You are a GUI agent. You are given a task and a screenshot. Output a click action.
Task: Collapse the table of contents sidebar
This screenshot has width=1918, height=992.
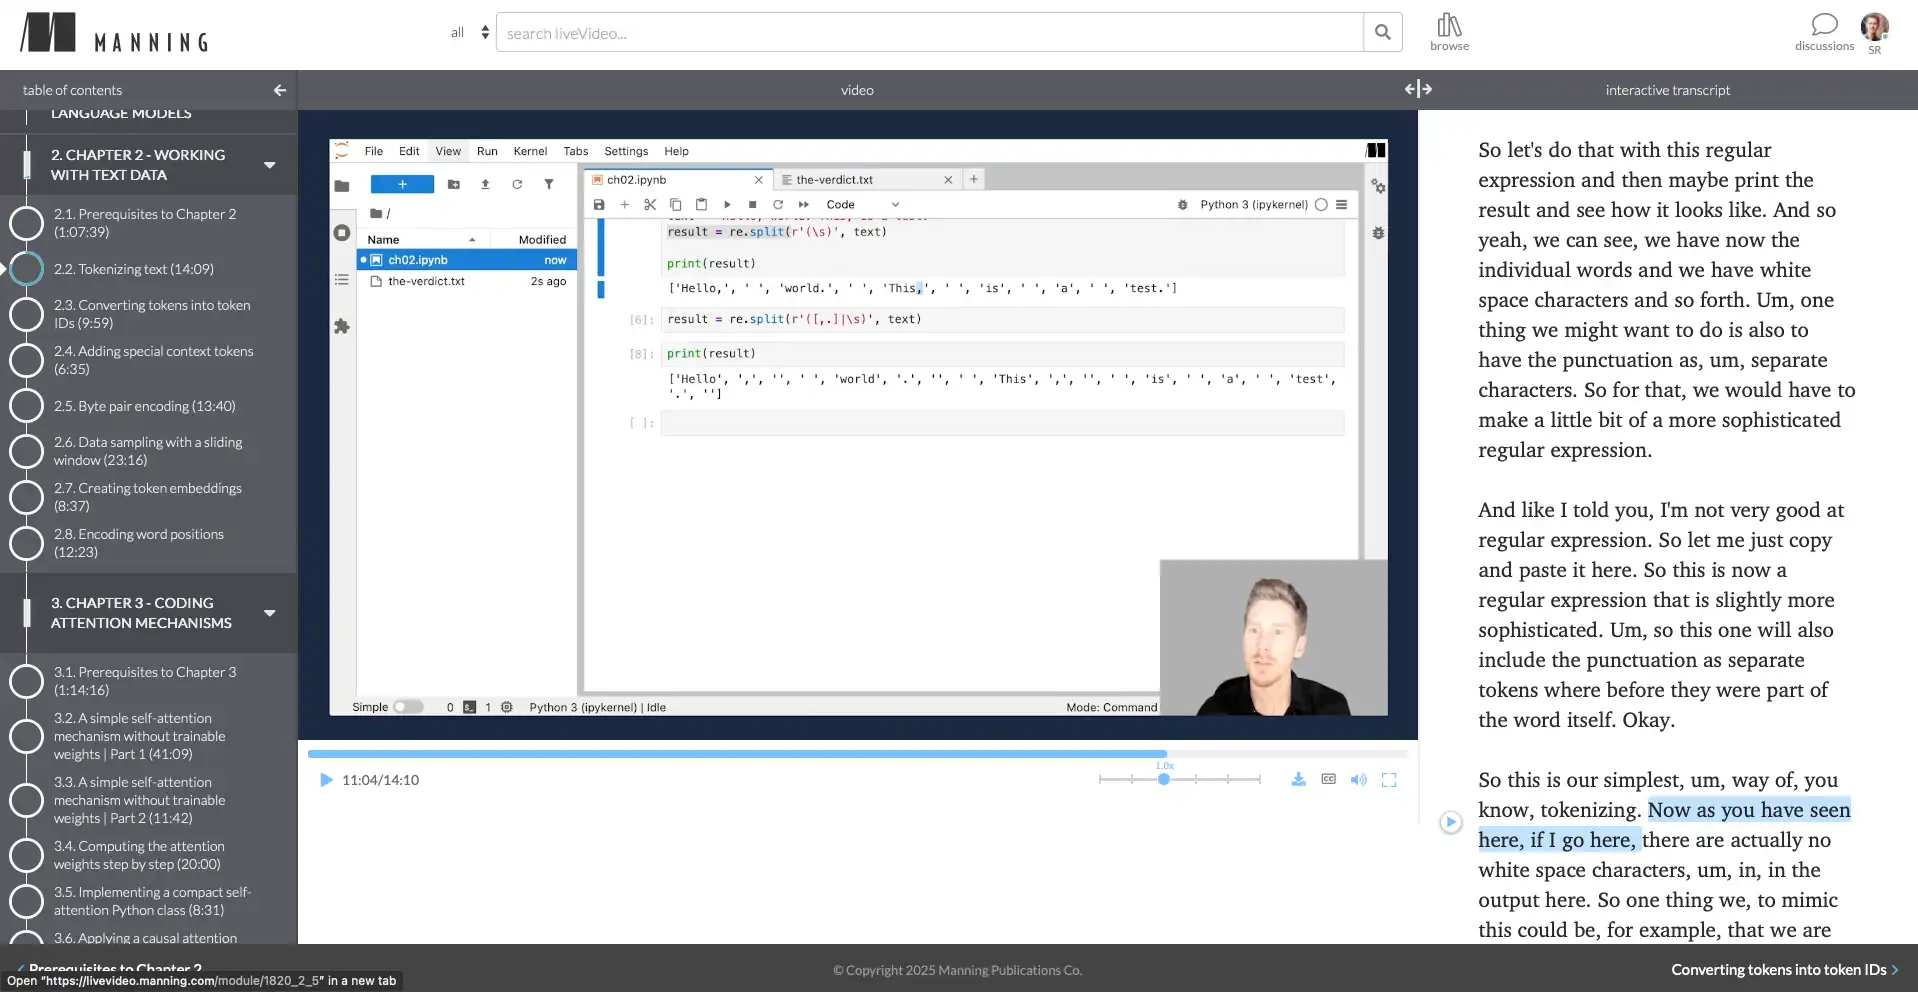tap(279, 89)
